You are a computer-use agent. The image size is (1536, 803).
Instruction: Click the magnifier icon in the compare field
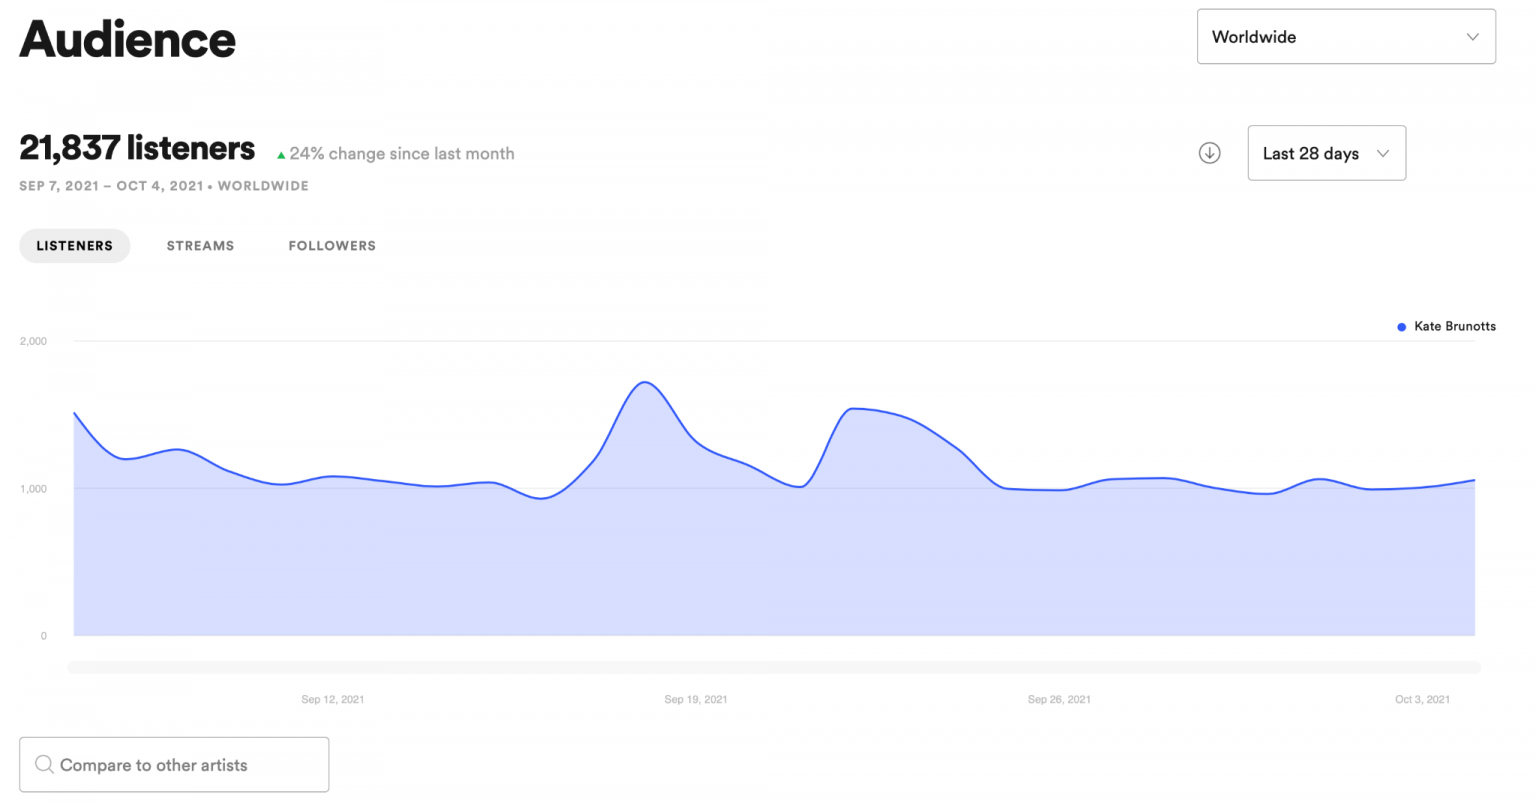pos(44,765)
